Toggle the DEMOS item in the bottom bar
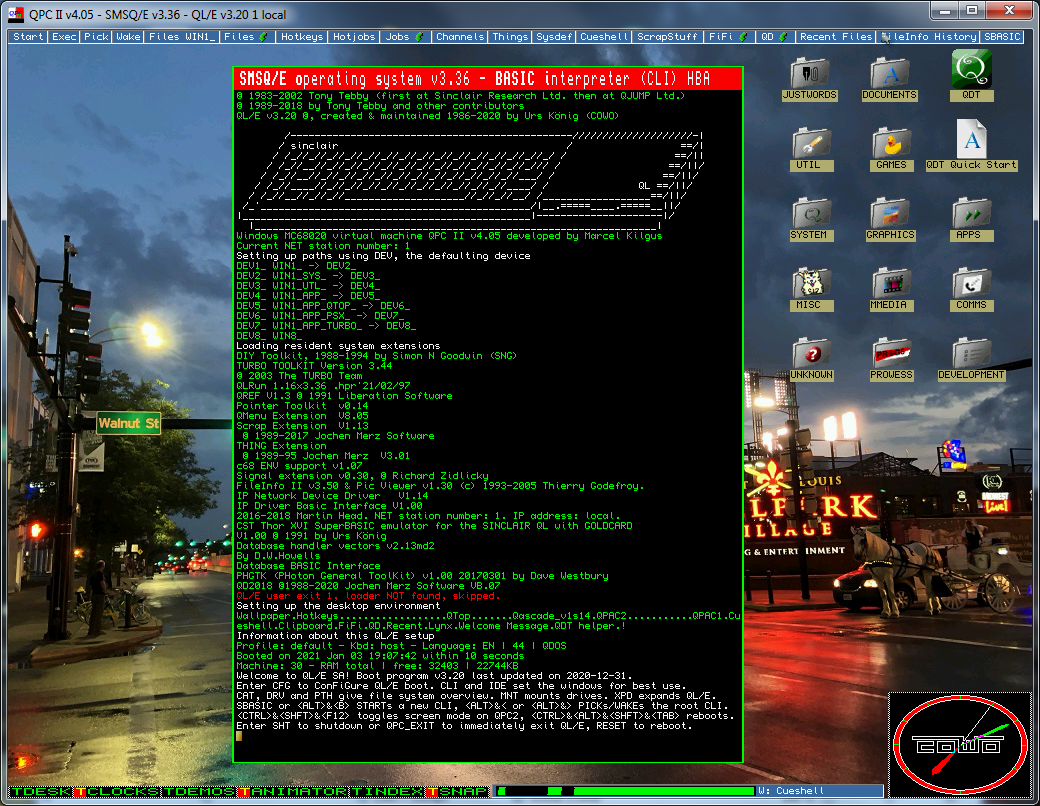The image size is (1040, 806). click(x=199, y=791)
